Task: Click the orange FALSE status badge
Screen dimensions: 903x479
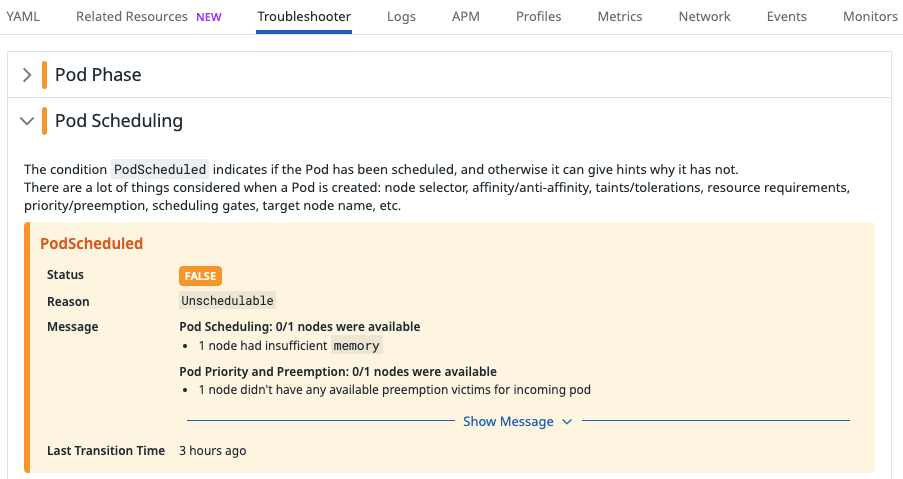Action: pyautogui.click(x=200, y=276)
